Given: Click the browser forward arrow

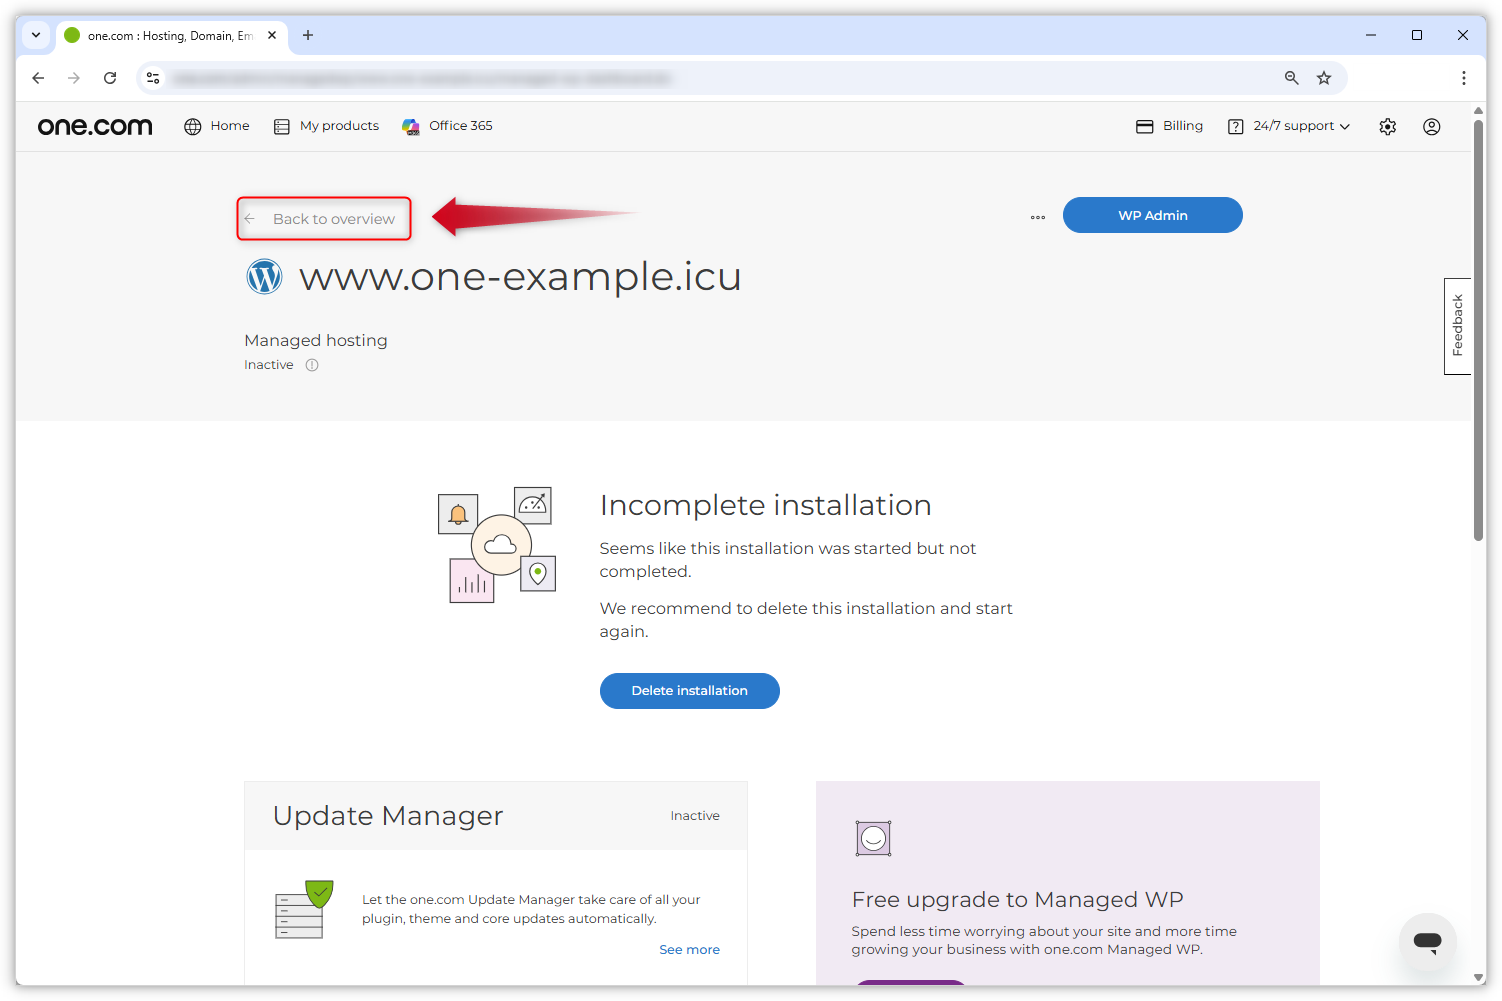Looking at the screenshot, I should 74,78.
